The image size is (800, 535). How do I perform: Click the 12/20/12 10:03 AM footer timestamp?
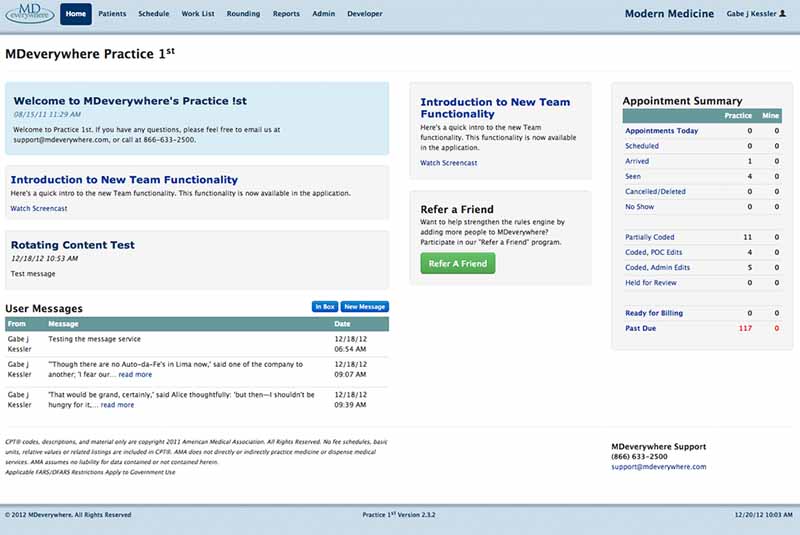(764, 515)
